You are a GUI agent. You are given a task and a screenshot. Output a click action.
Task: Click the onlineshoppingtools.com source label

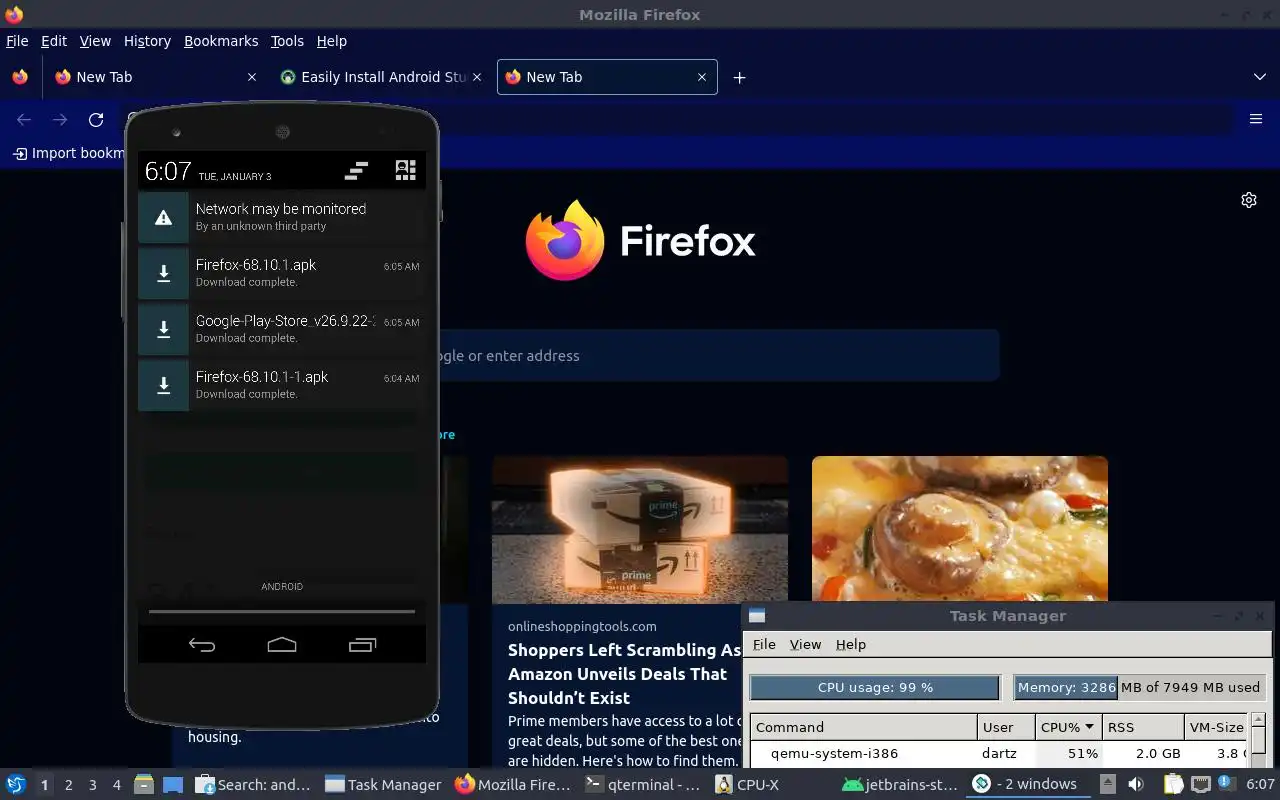coord(582,626)
